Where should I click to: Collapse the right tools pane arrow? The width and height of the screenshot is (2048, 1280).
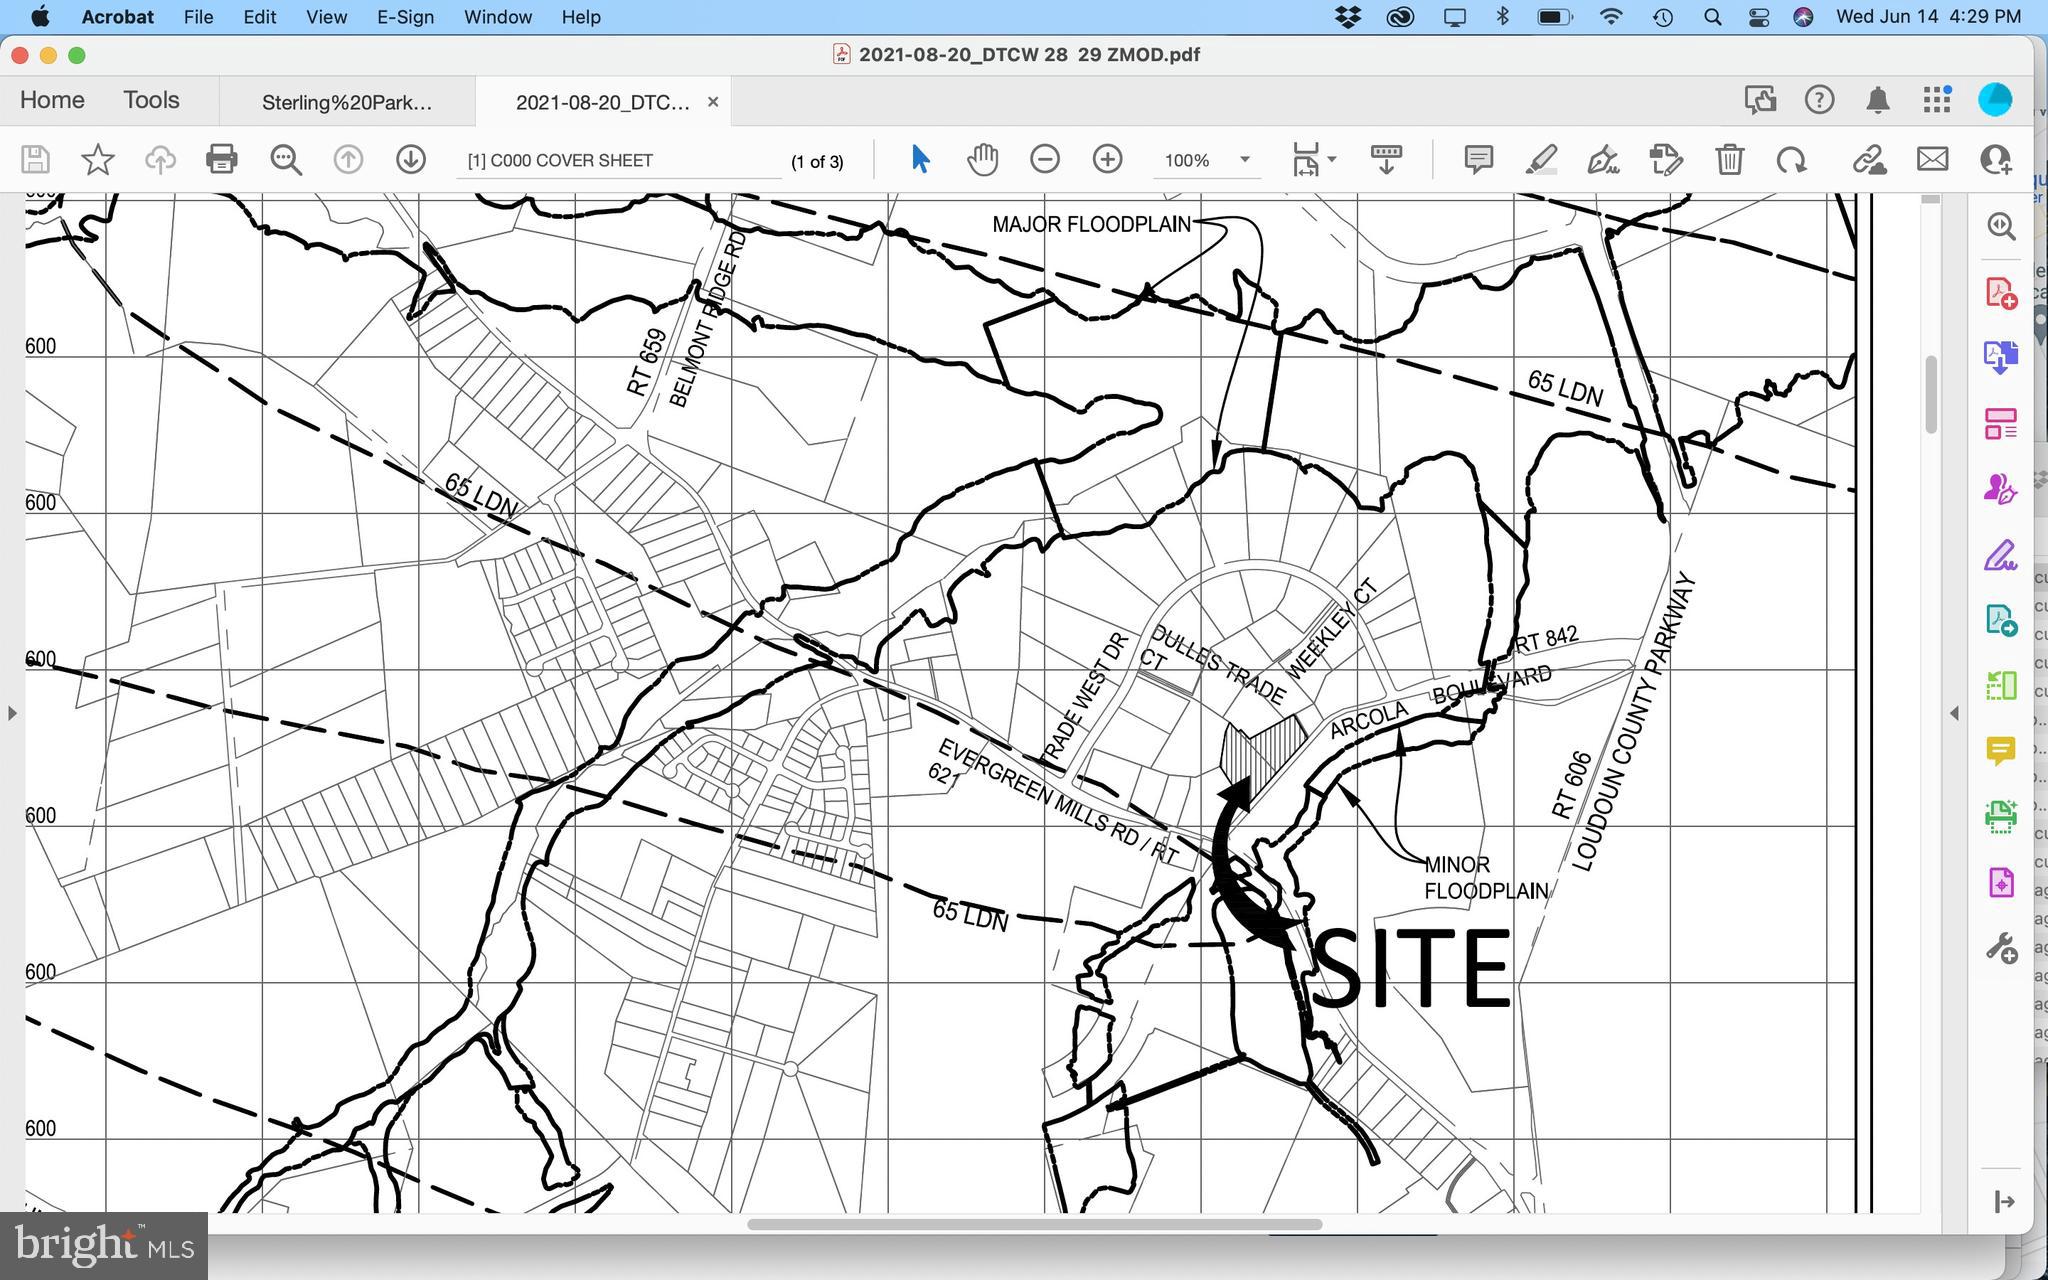[x=1954, y=713]
